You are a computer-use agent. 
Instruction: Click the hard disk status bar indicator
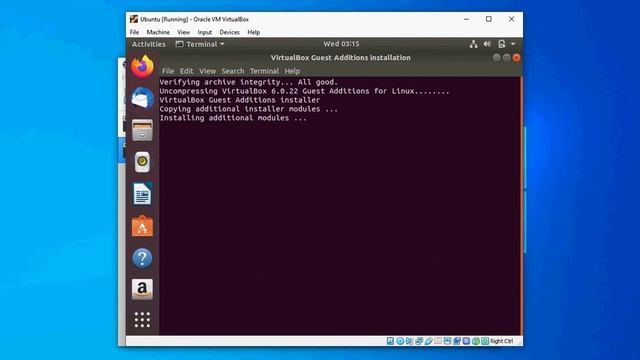390,341
